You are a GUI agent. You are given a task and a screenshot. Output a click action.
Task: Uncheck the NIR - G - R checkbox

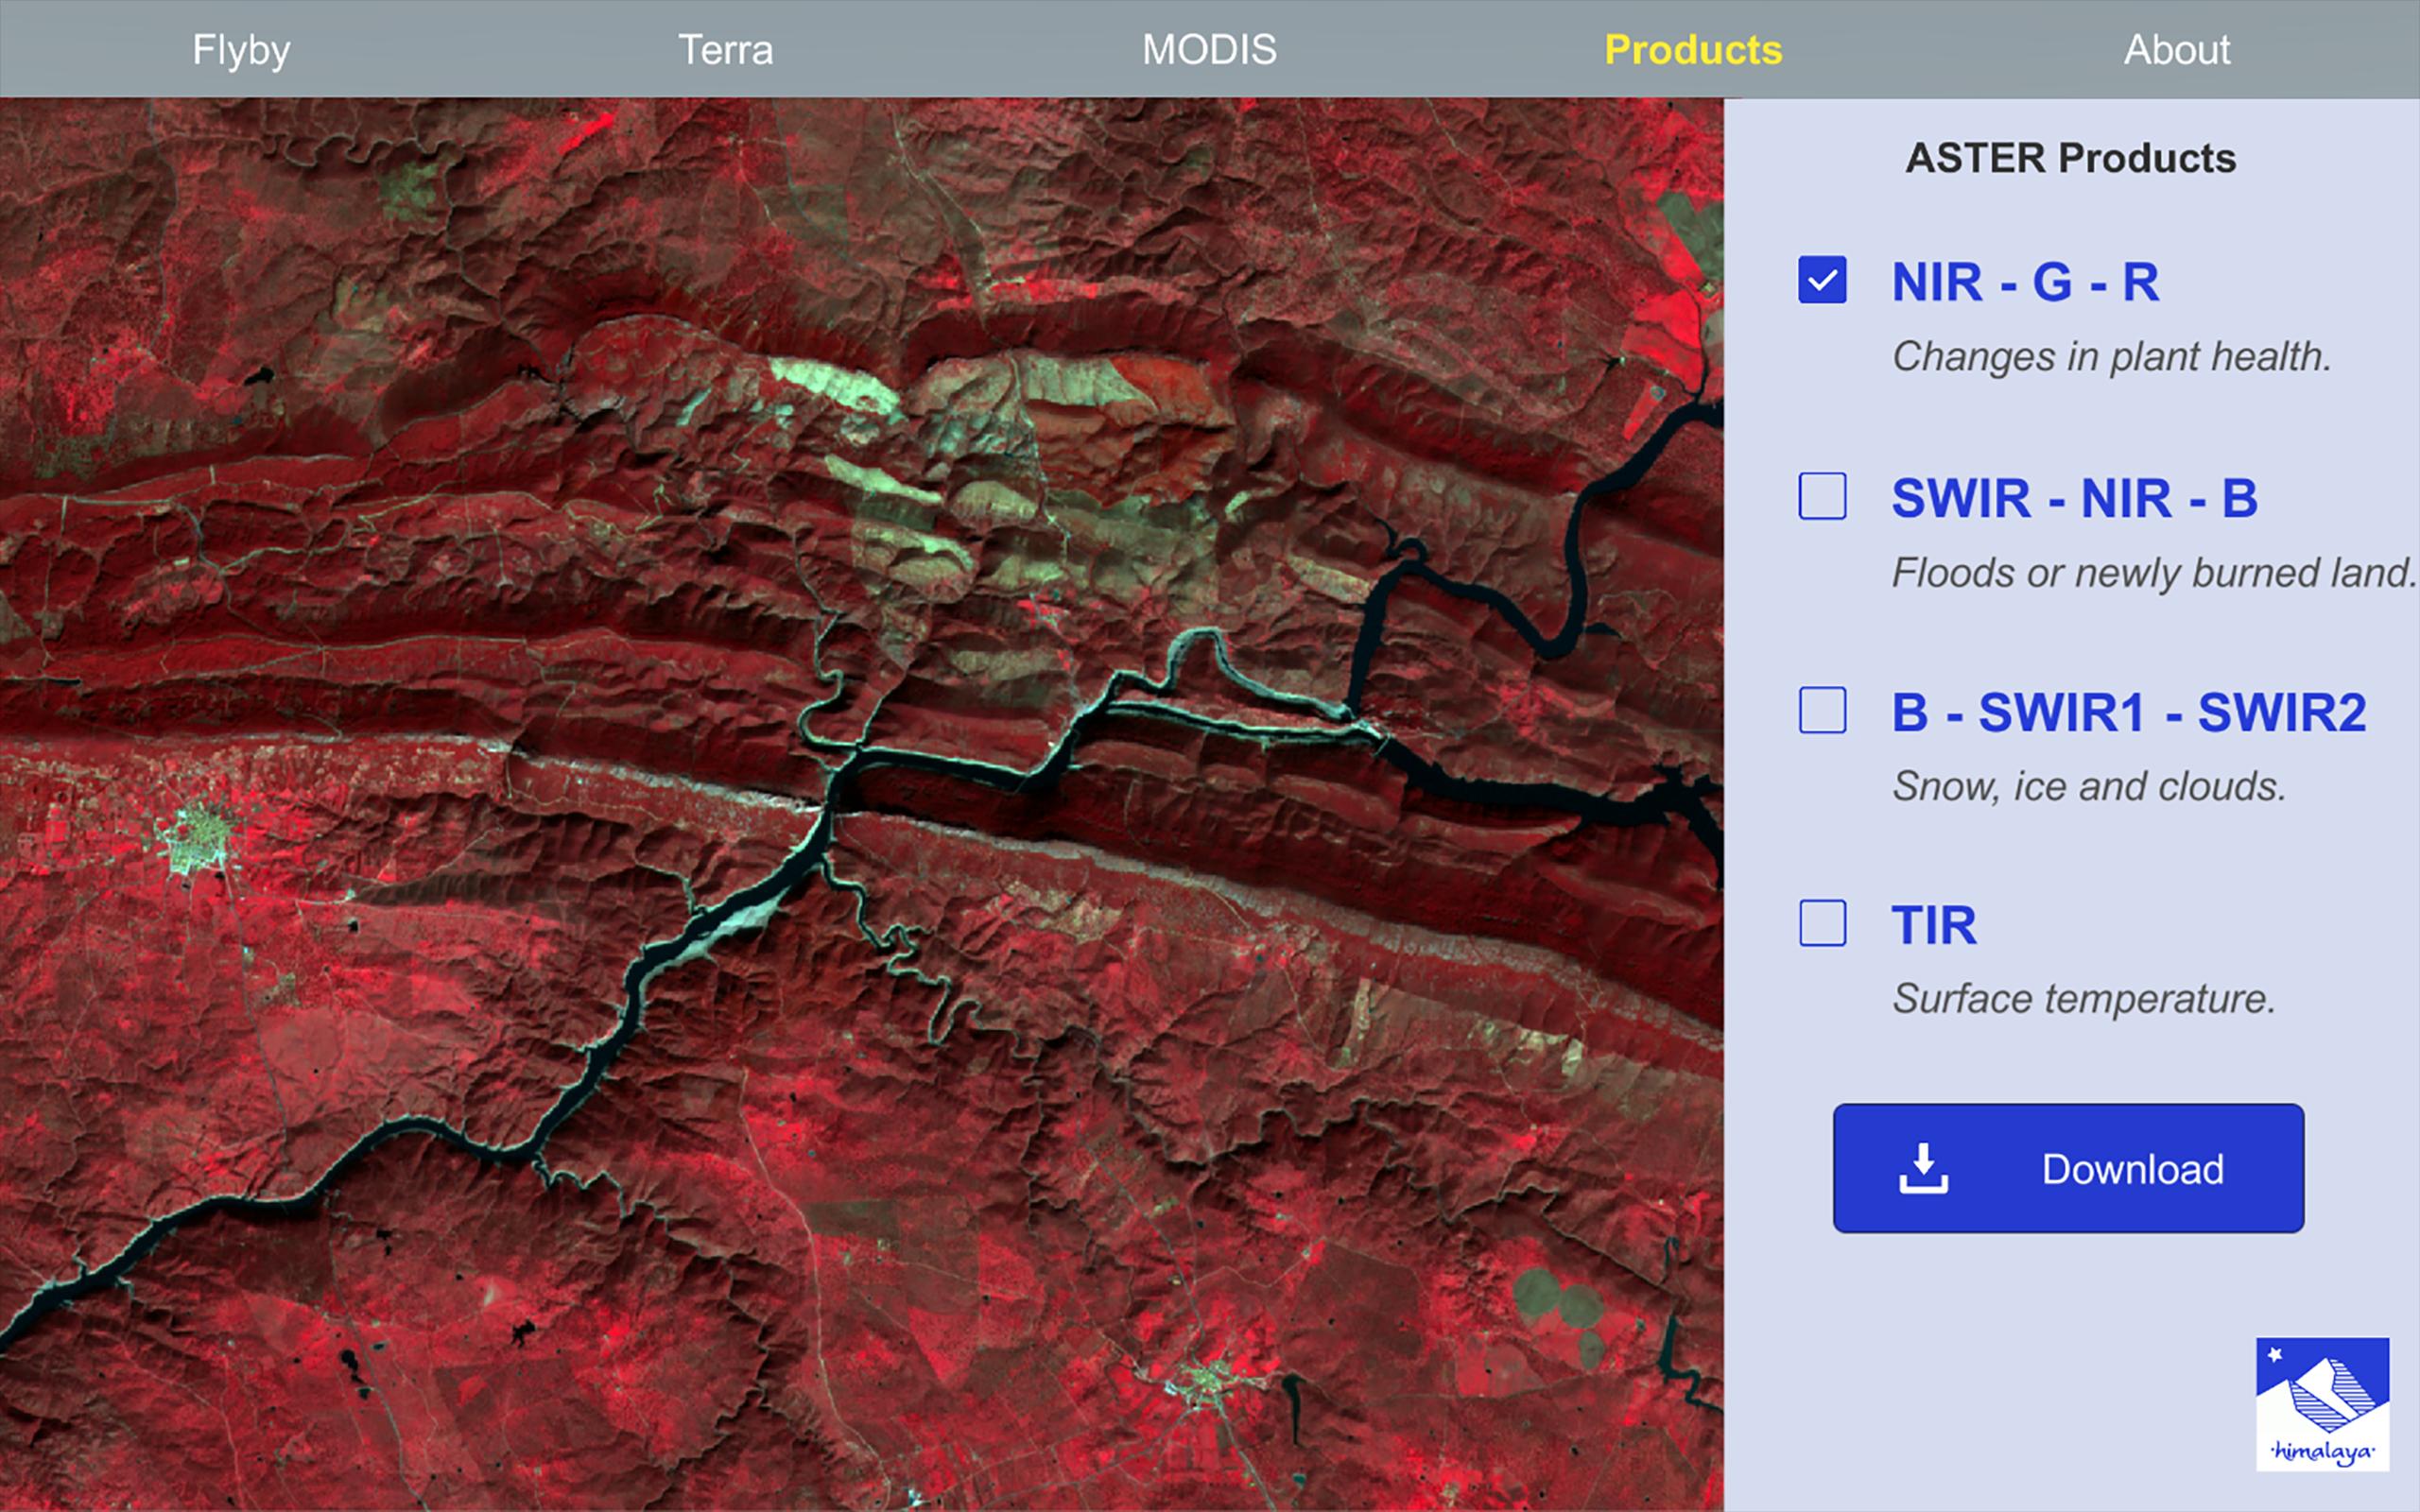[1822, 280]
